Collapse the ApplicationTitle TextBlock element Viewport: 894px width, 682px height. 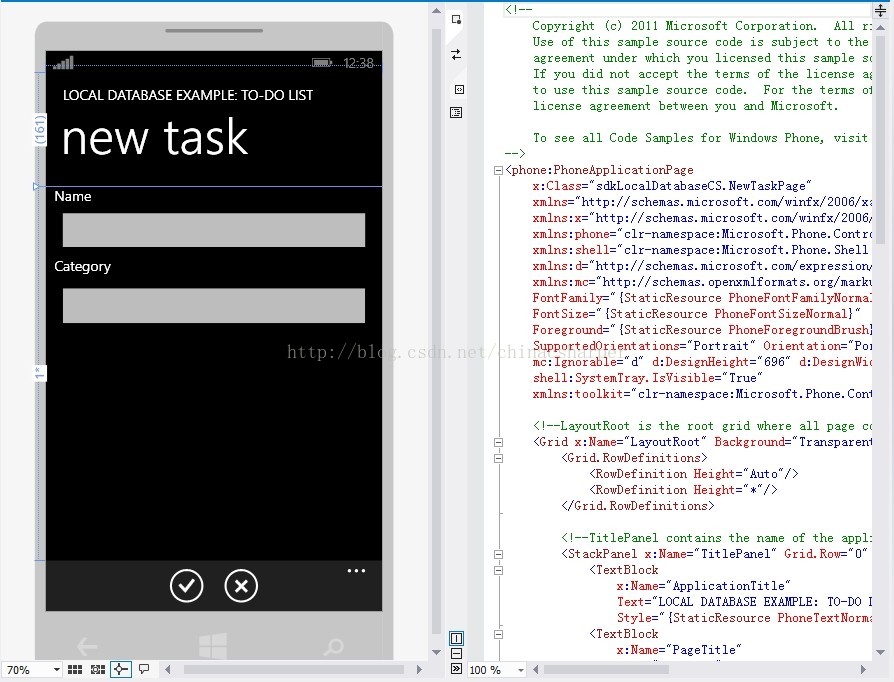[498, 570]
